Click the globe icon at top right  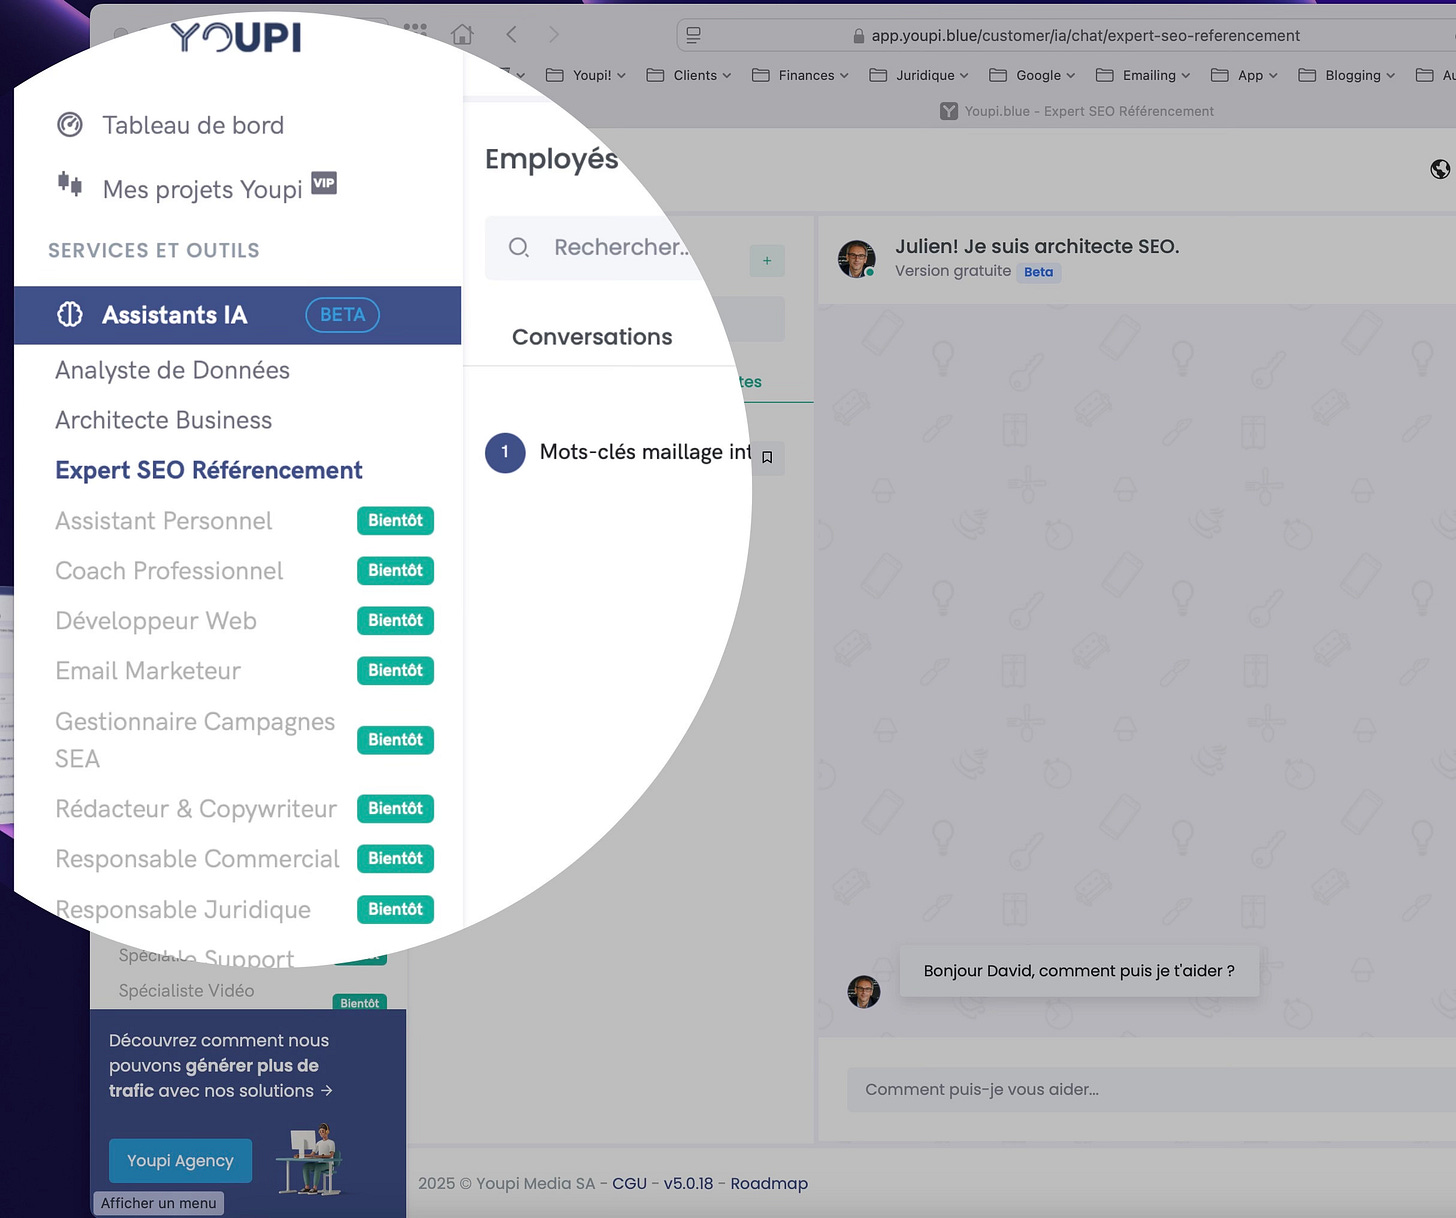[1440, 169]
